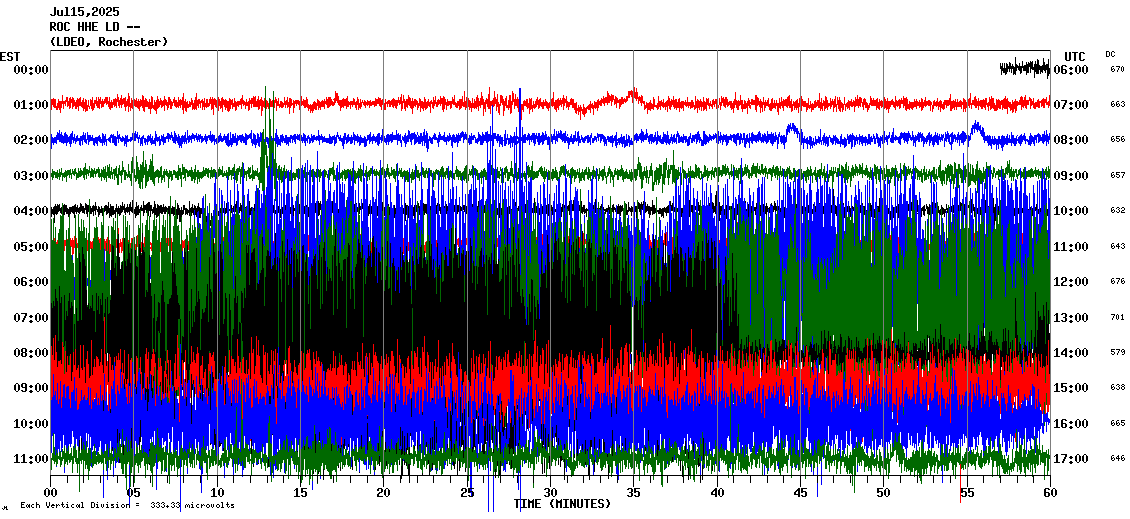Click the UTC timezone axis header
This screenshot has width=1130, height=519.
[x=1075, y=56]
